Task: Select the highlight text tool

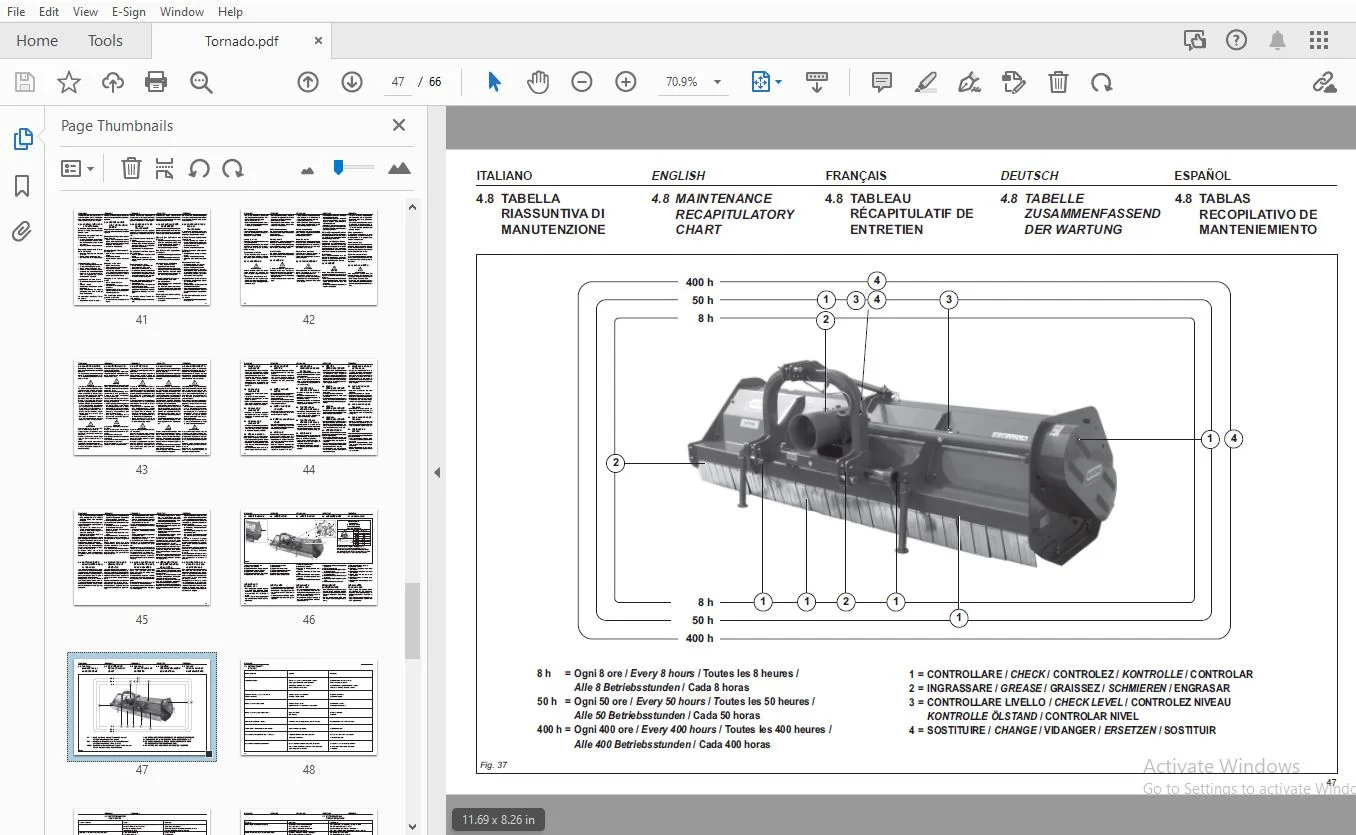Action: click(x=925, y=82)
